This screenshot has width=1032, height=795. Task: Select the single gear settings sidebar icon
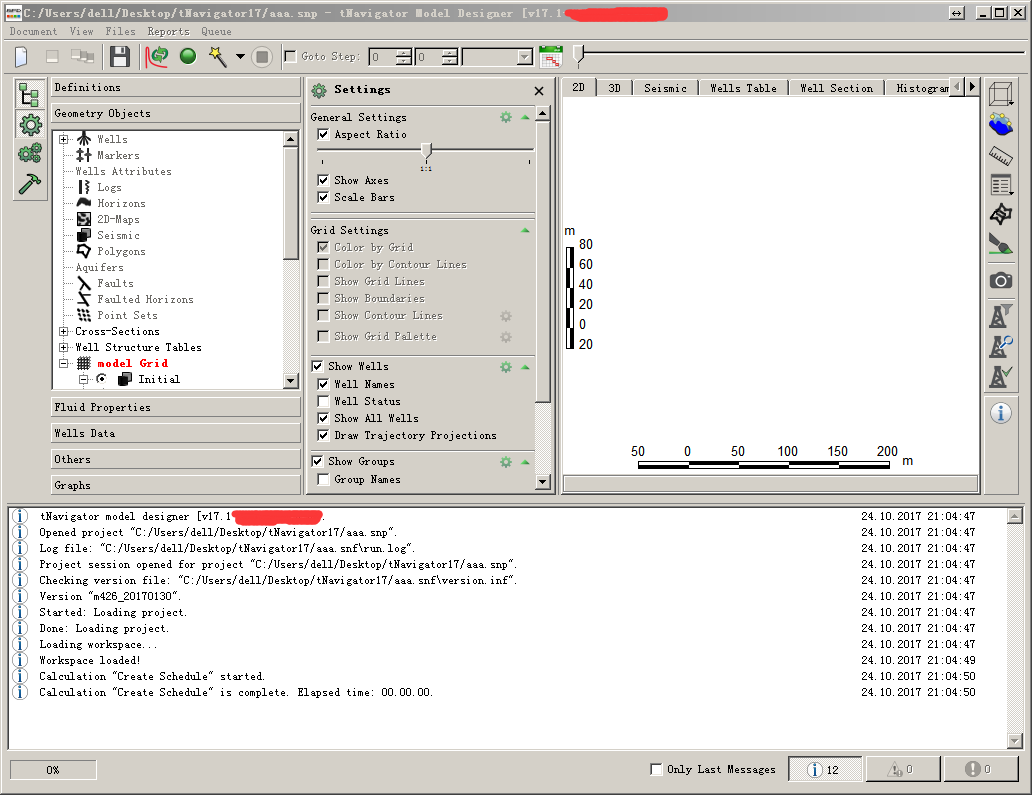pyautogui.click(x=30, y=124)
